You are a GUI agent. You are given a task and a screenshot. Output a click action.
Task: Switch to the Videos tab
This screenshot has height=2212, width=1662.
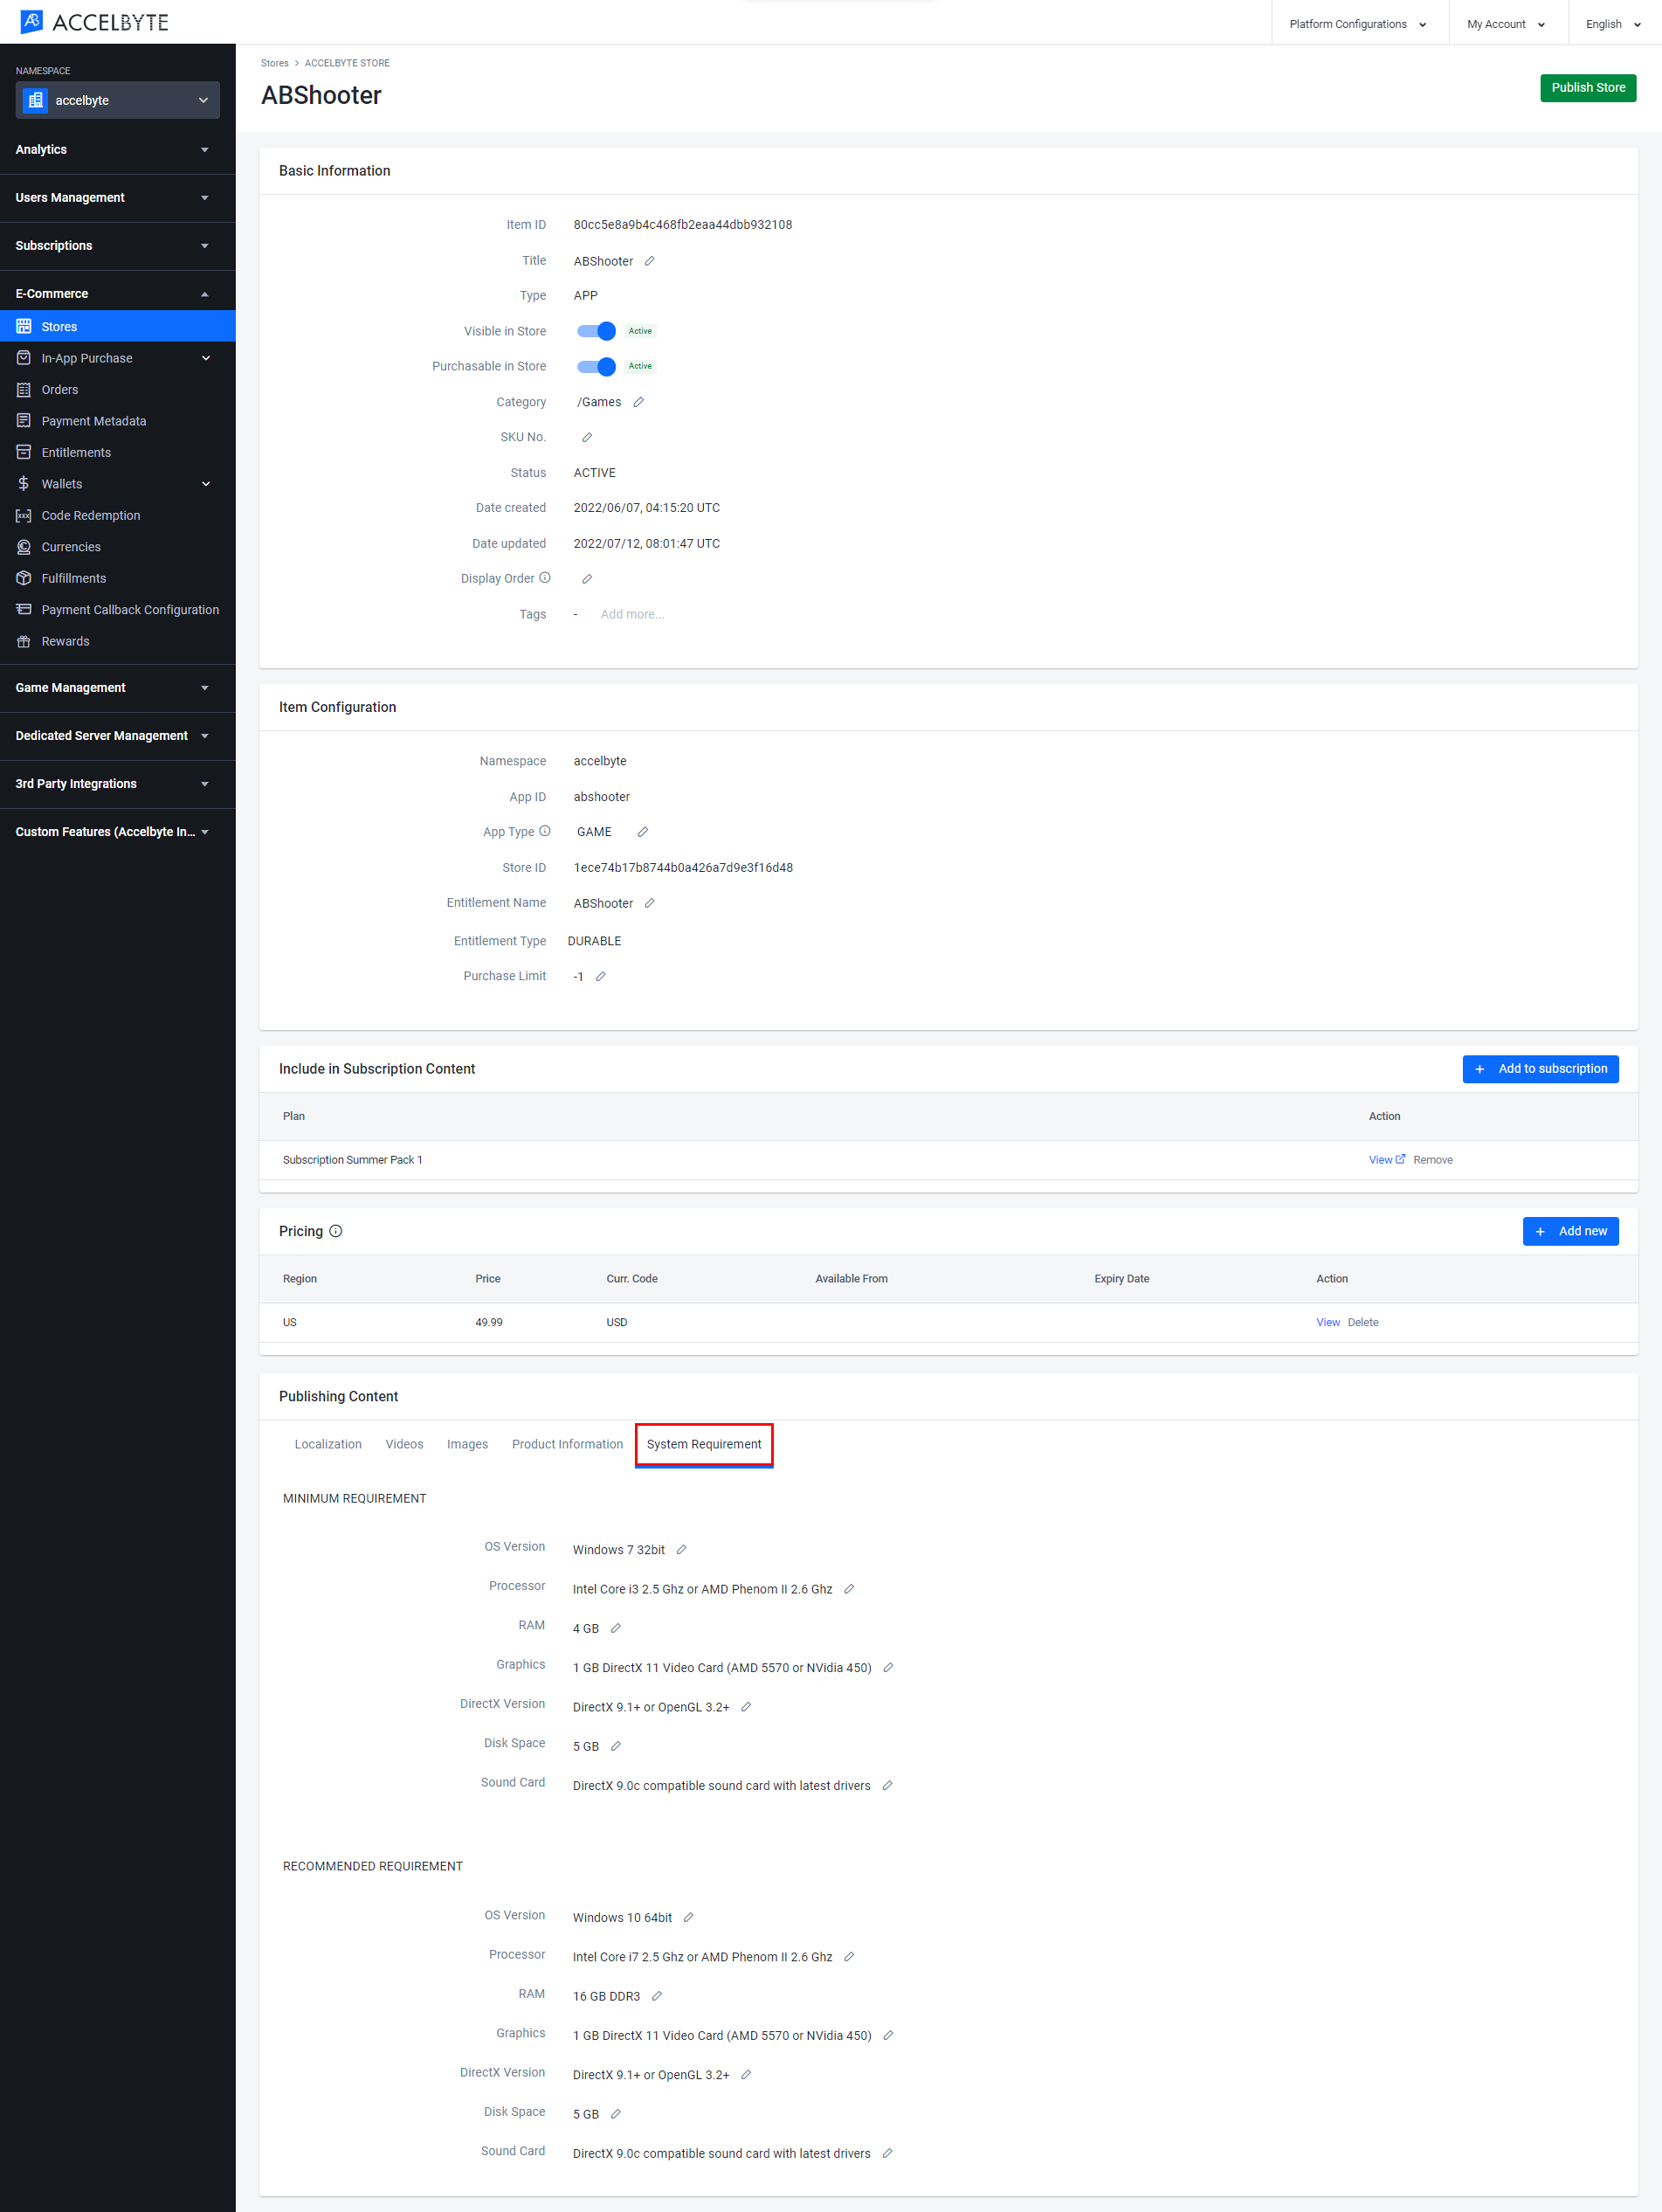tap(404, 1444)
